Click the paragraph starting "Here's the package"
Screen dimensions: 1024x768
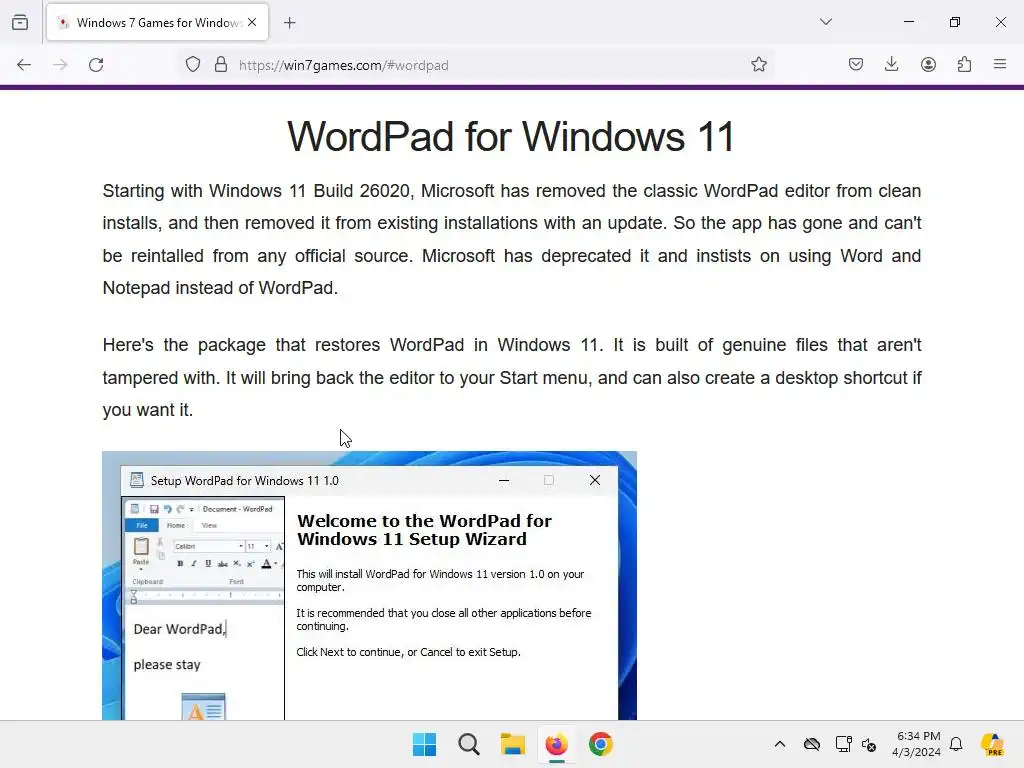pyautogui.click(x=512, y=377)
